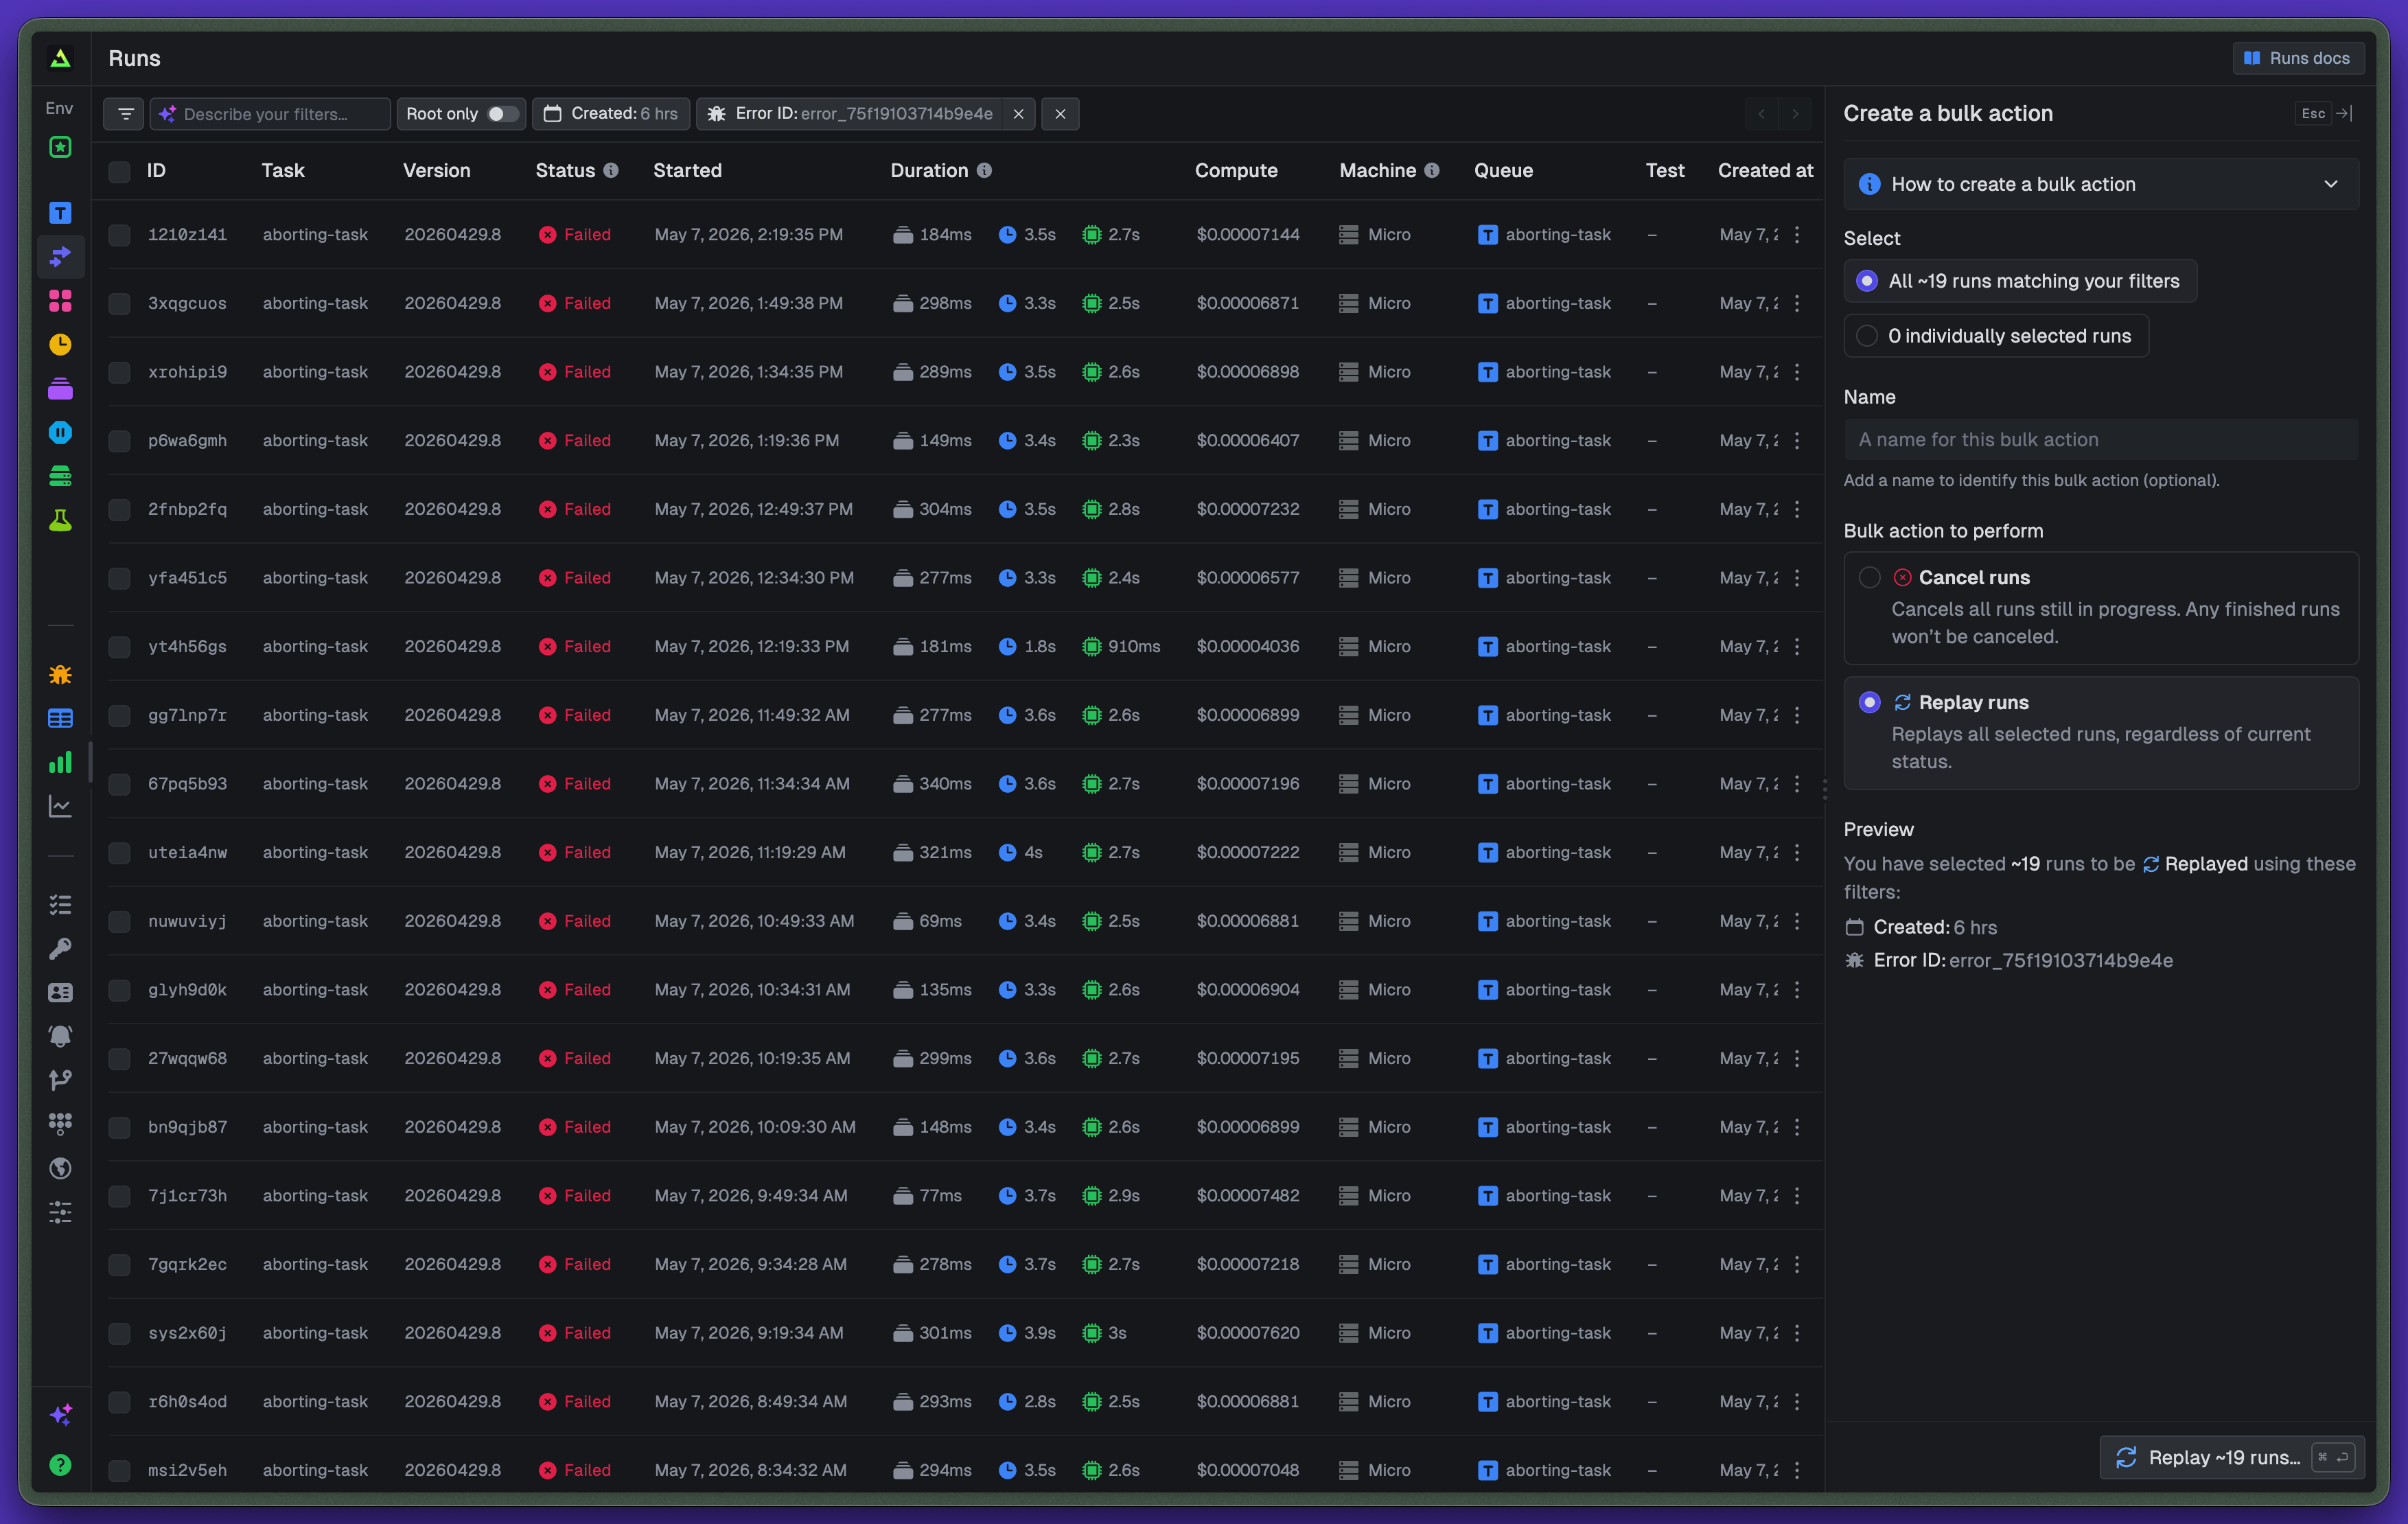The width and height of the screenshot is (2408, 1524).
Task: Collapse side panel using the arrow-bar icon
Action: tap(2344, 114)
